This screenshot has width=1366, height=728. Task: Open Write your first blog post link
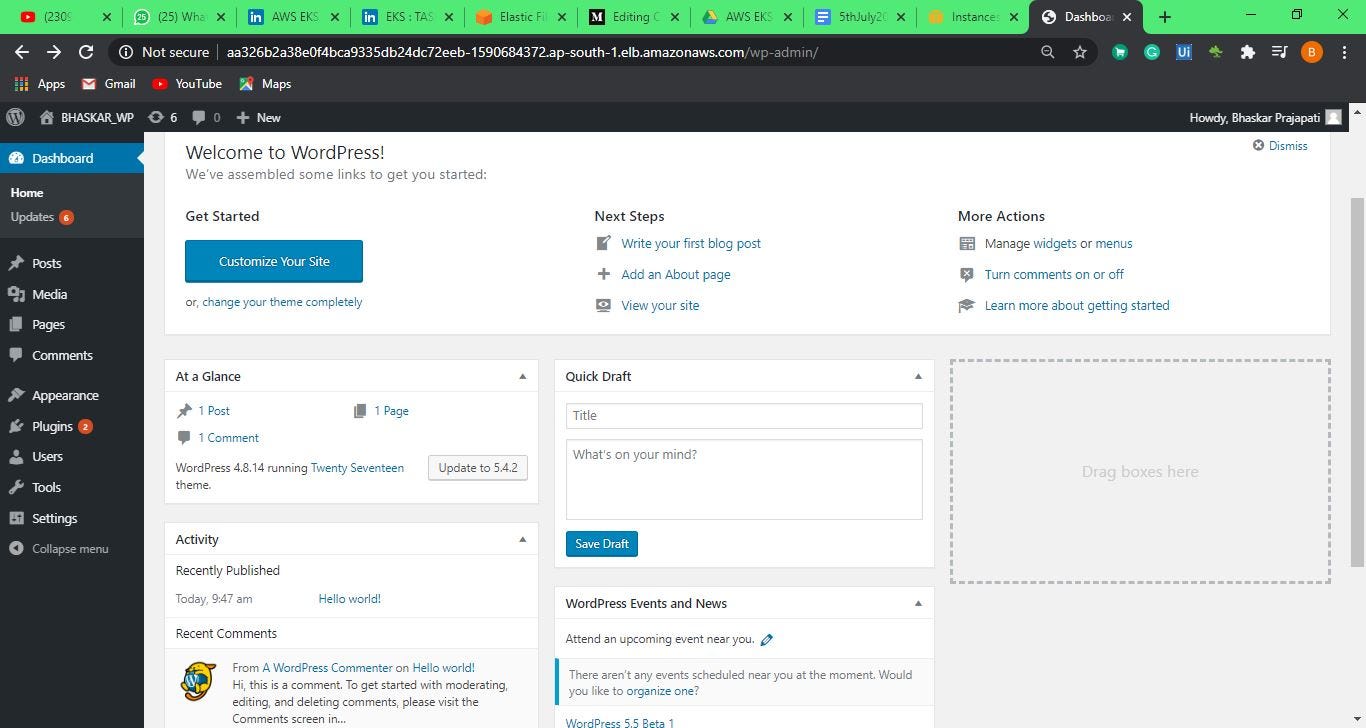click(691, 243)
